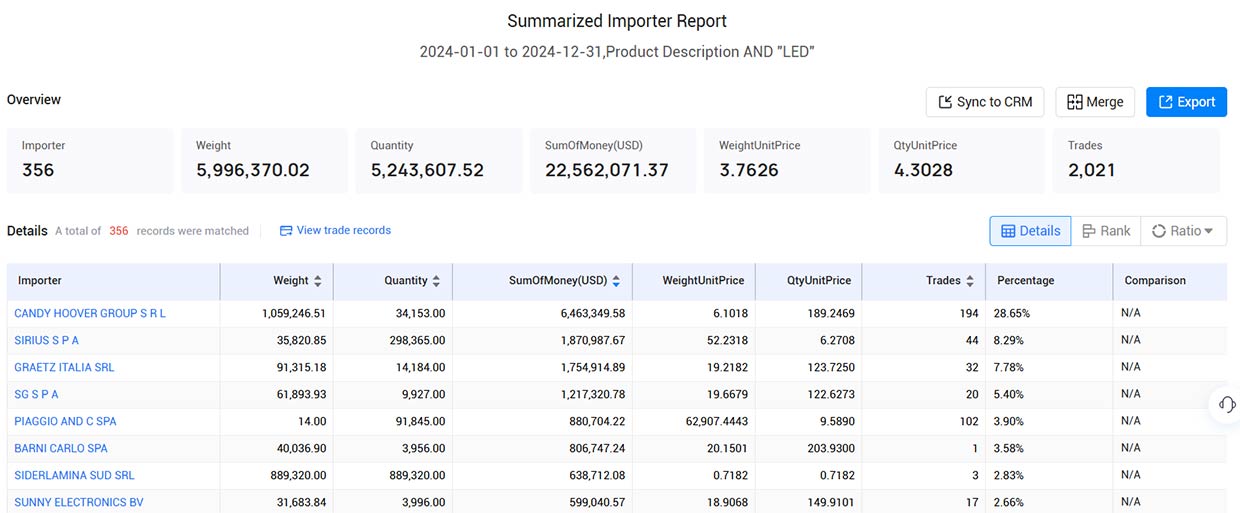
Task: Click sum value 806,747.24
Action: pos(597,448)
